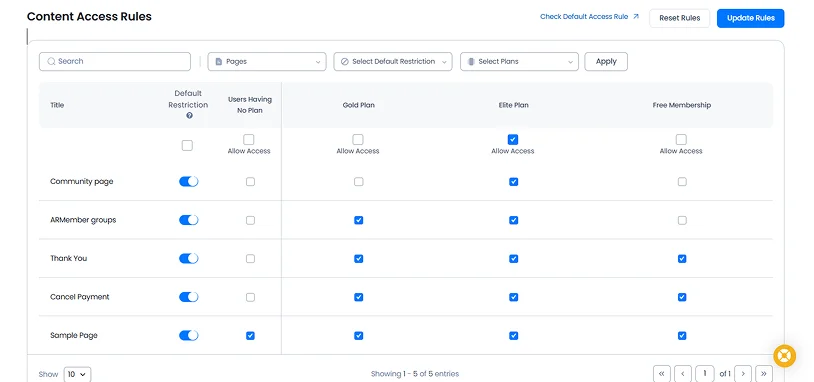
Task: Check Allow Access header box for Gold Plan
Action: [x=358, y=140]
